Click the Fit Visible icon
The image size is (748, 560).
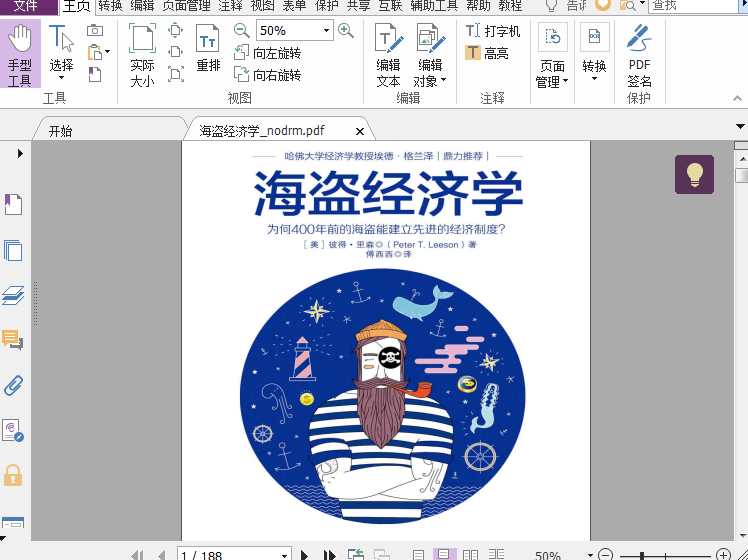point(176,74)
